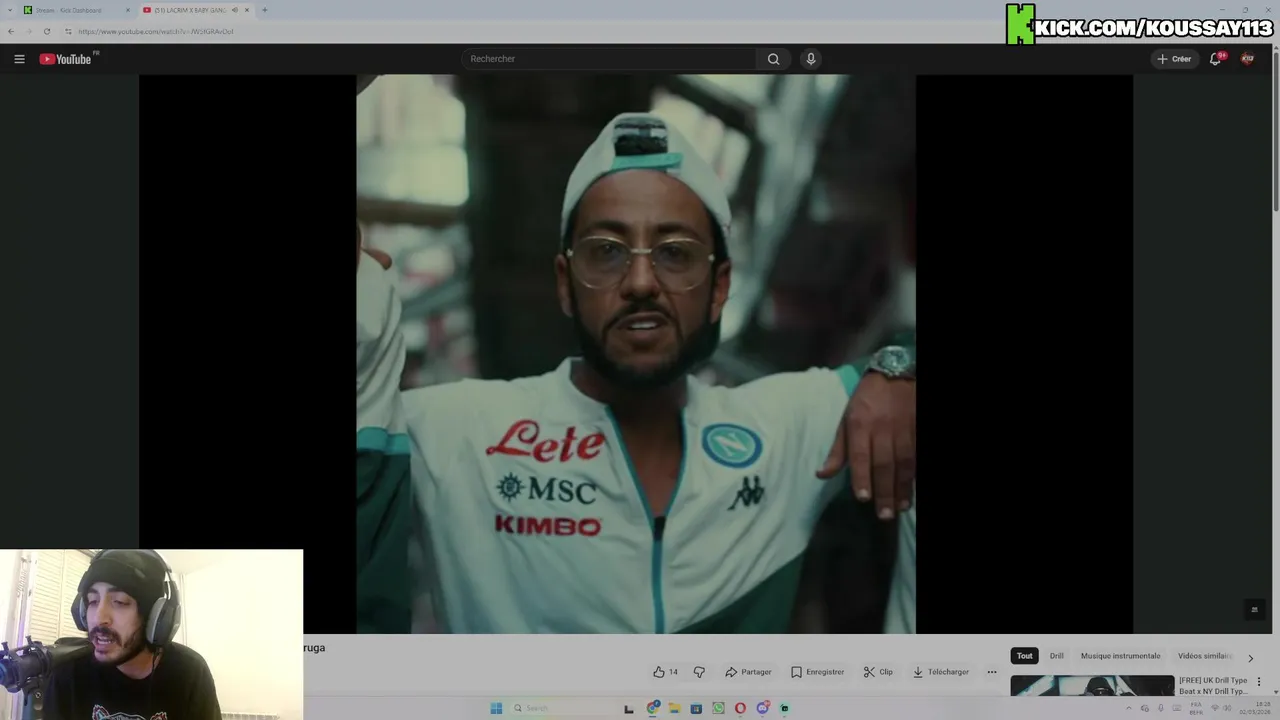Open the account avatar menu
Image resolution: width=1280 pixels, height=720 pixels.
(x=1247, y=59)
